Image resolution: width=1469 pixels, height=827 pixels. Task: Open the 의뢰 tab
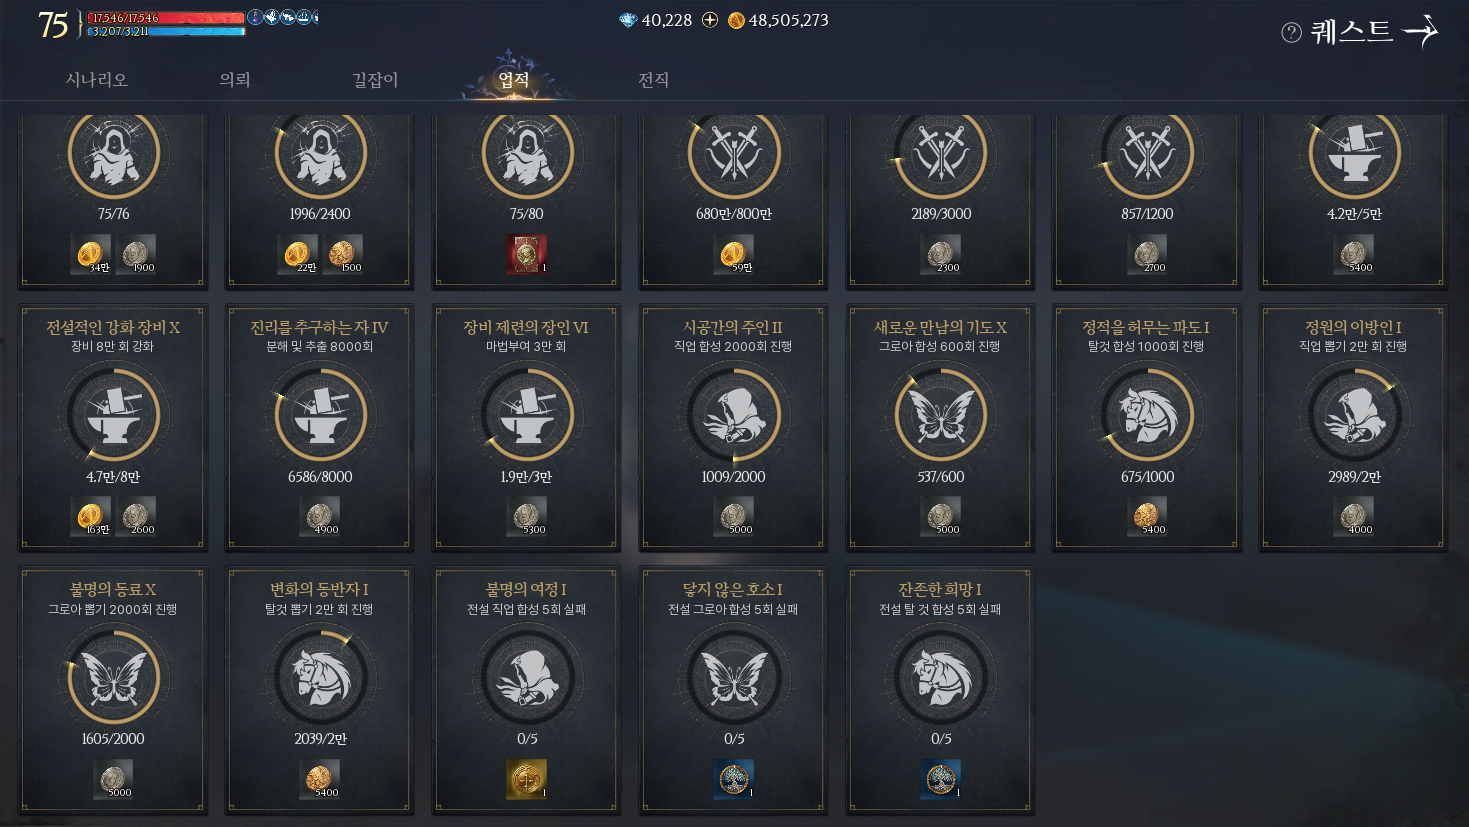(x=235, y=80)
